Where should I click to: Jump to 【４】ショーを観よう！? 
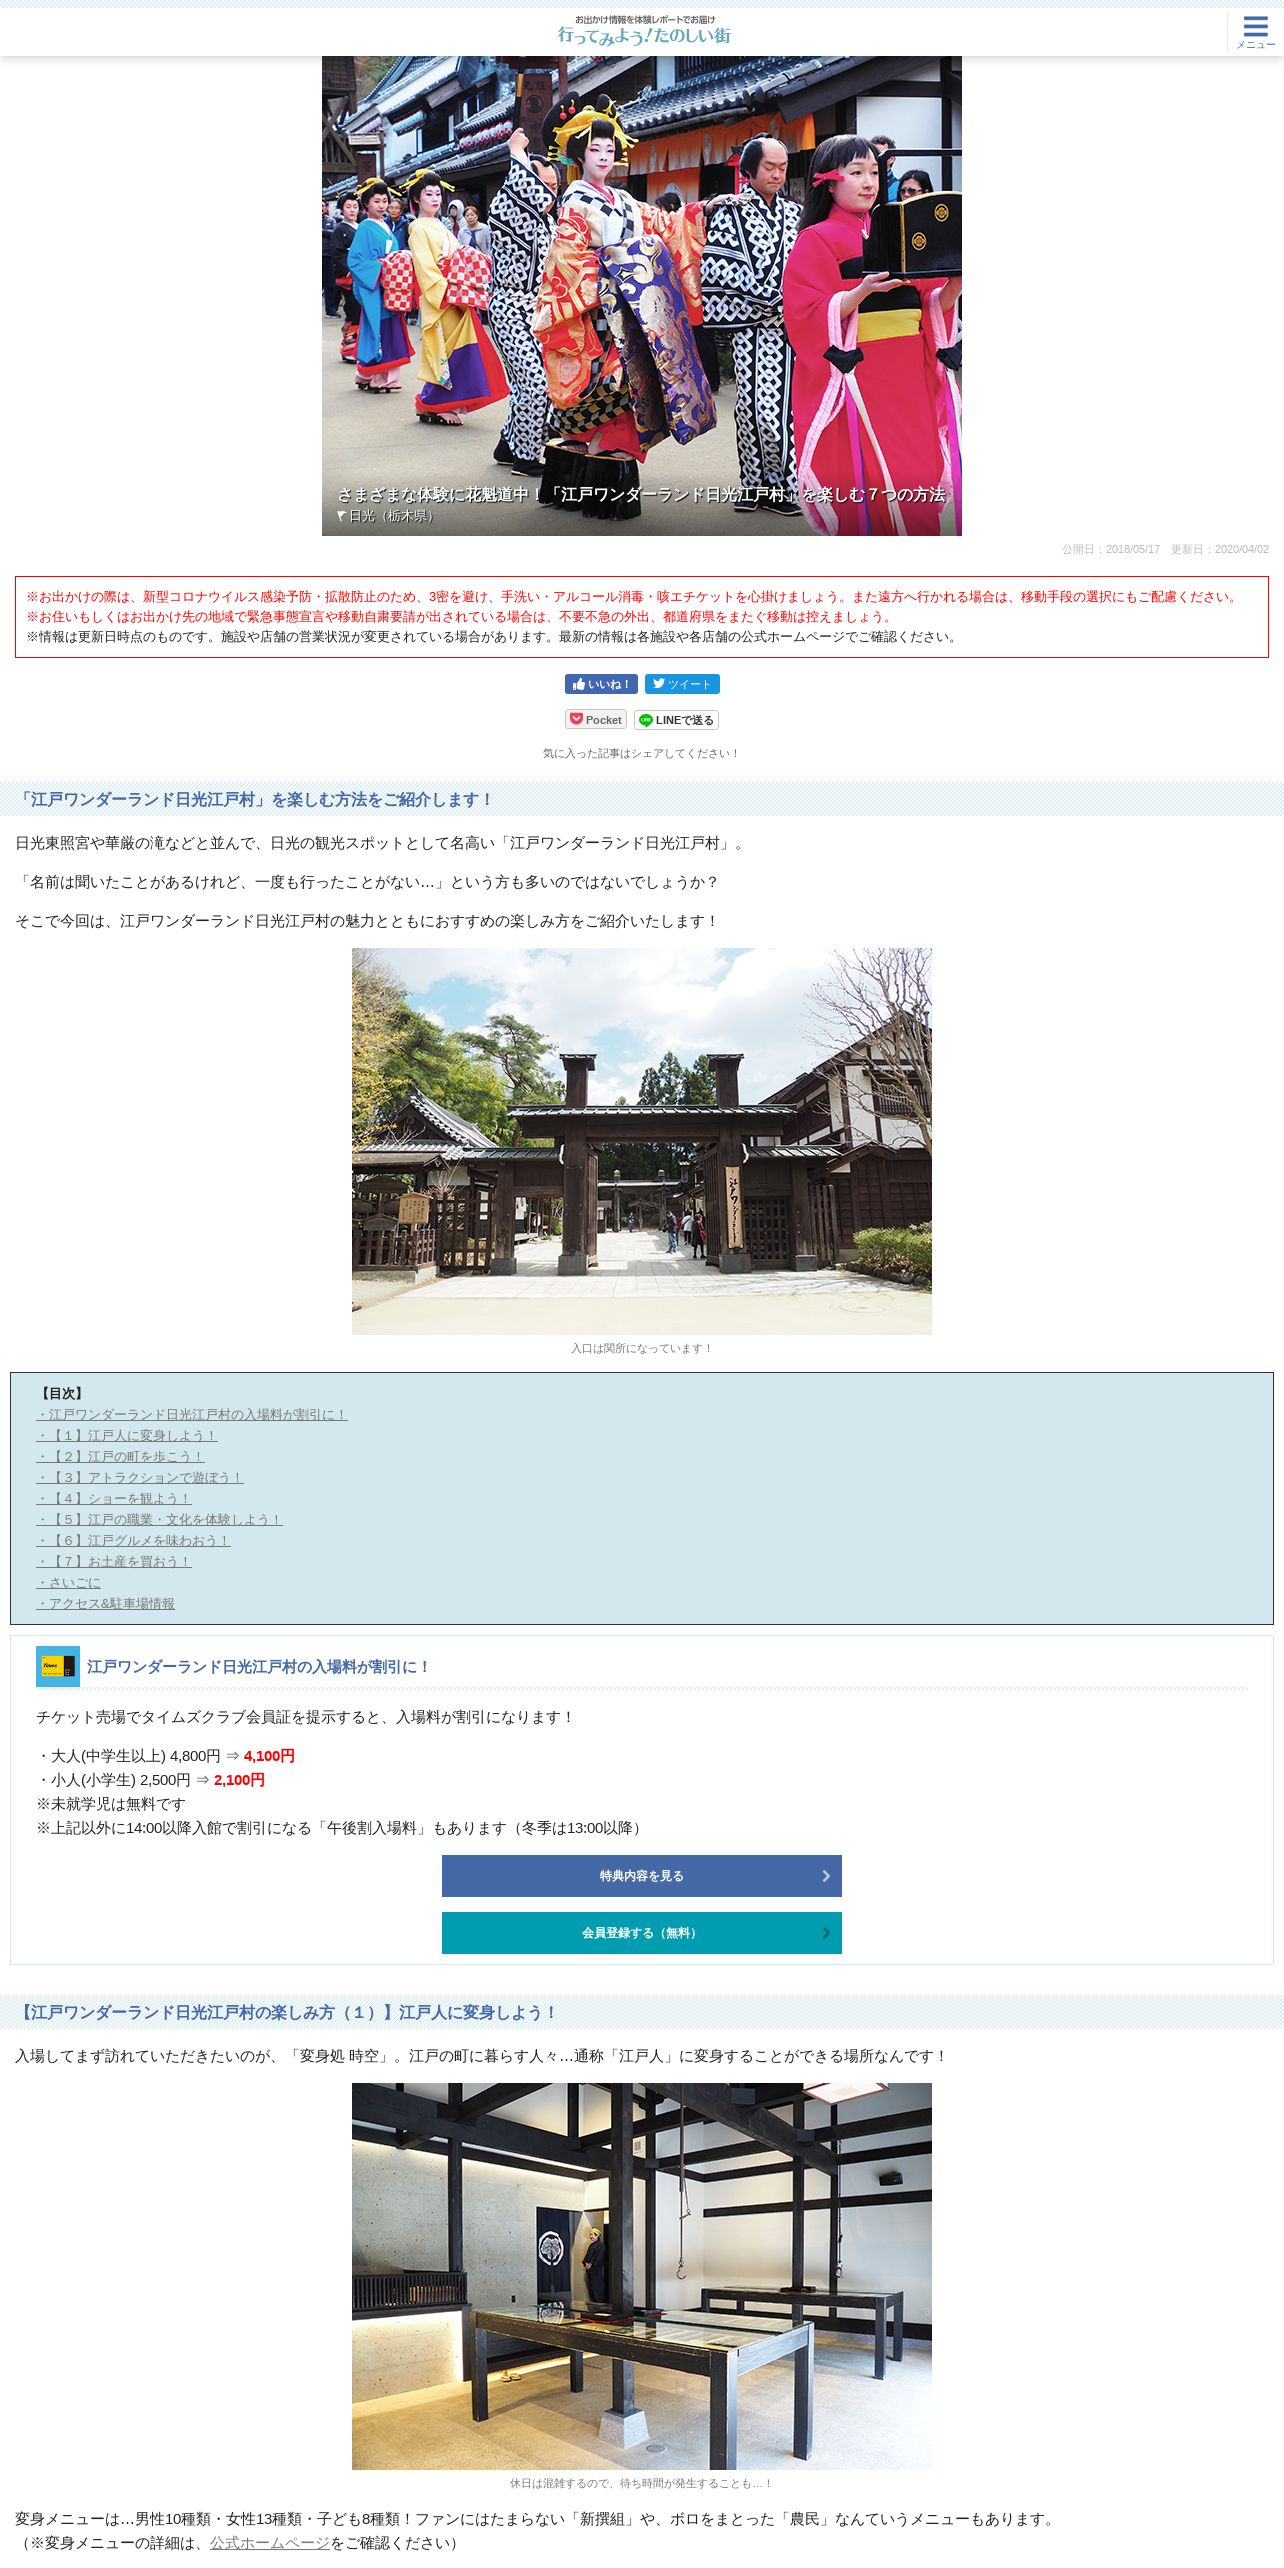pyautogui.click(x=114, y=1499)
